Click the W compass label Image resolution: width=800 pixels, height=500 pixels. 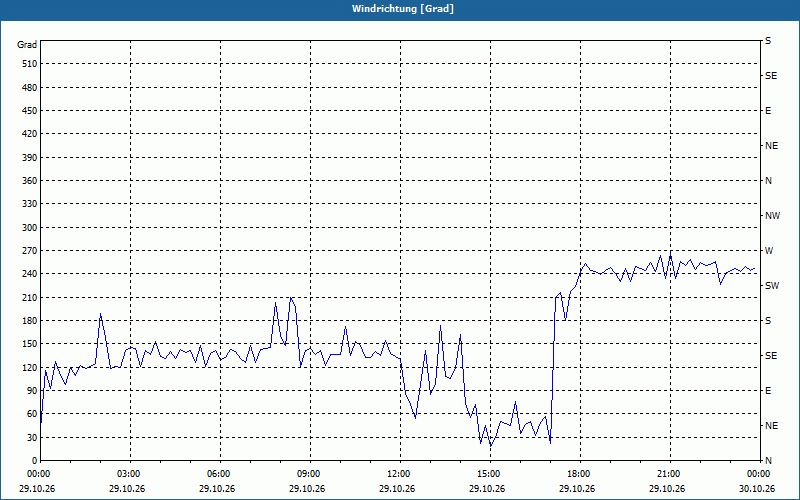pos(769,251)
